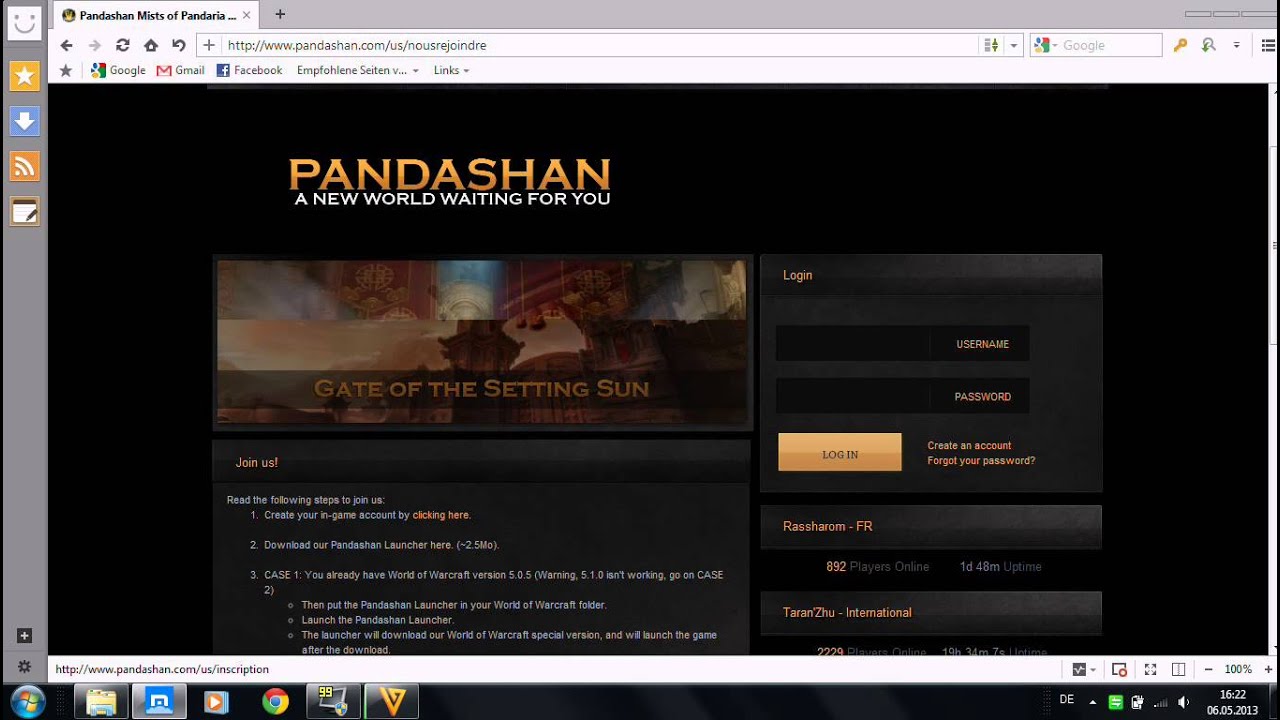Open the Downloads sidebar icon

pyautogui.click(x=24, y=121)
